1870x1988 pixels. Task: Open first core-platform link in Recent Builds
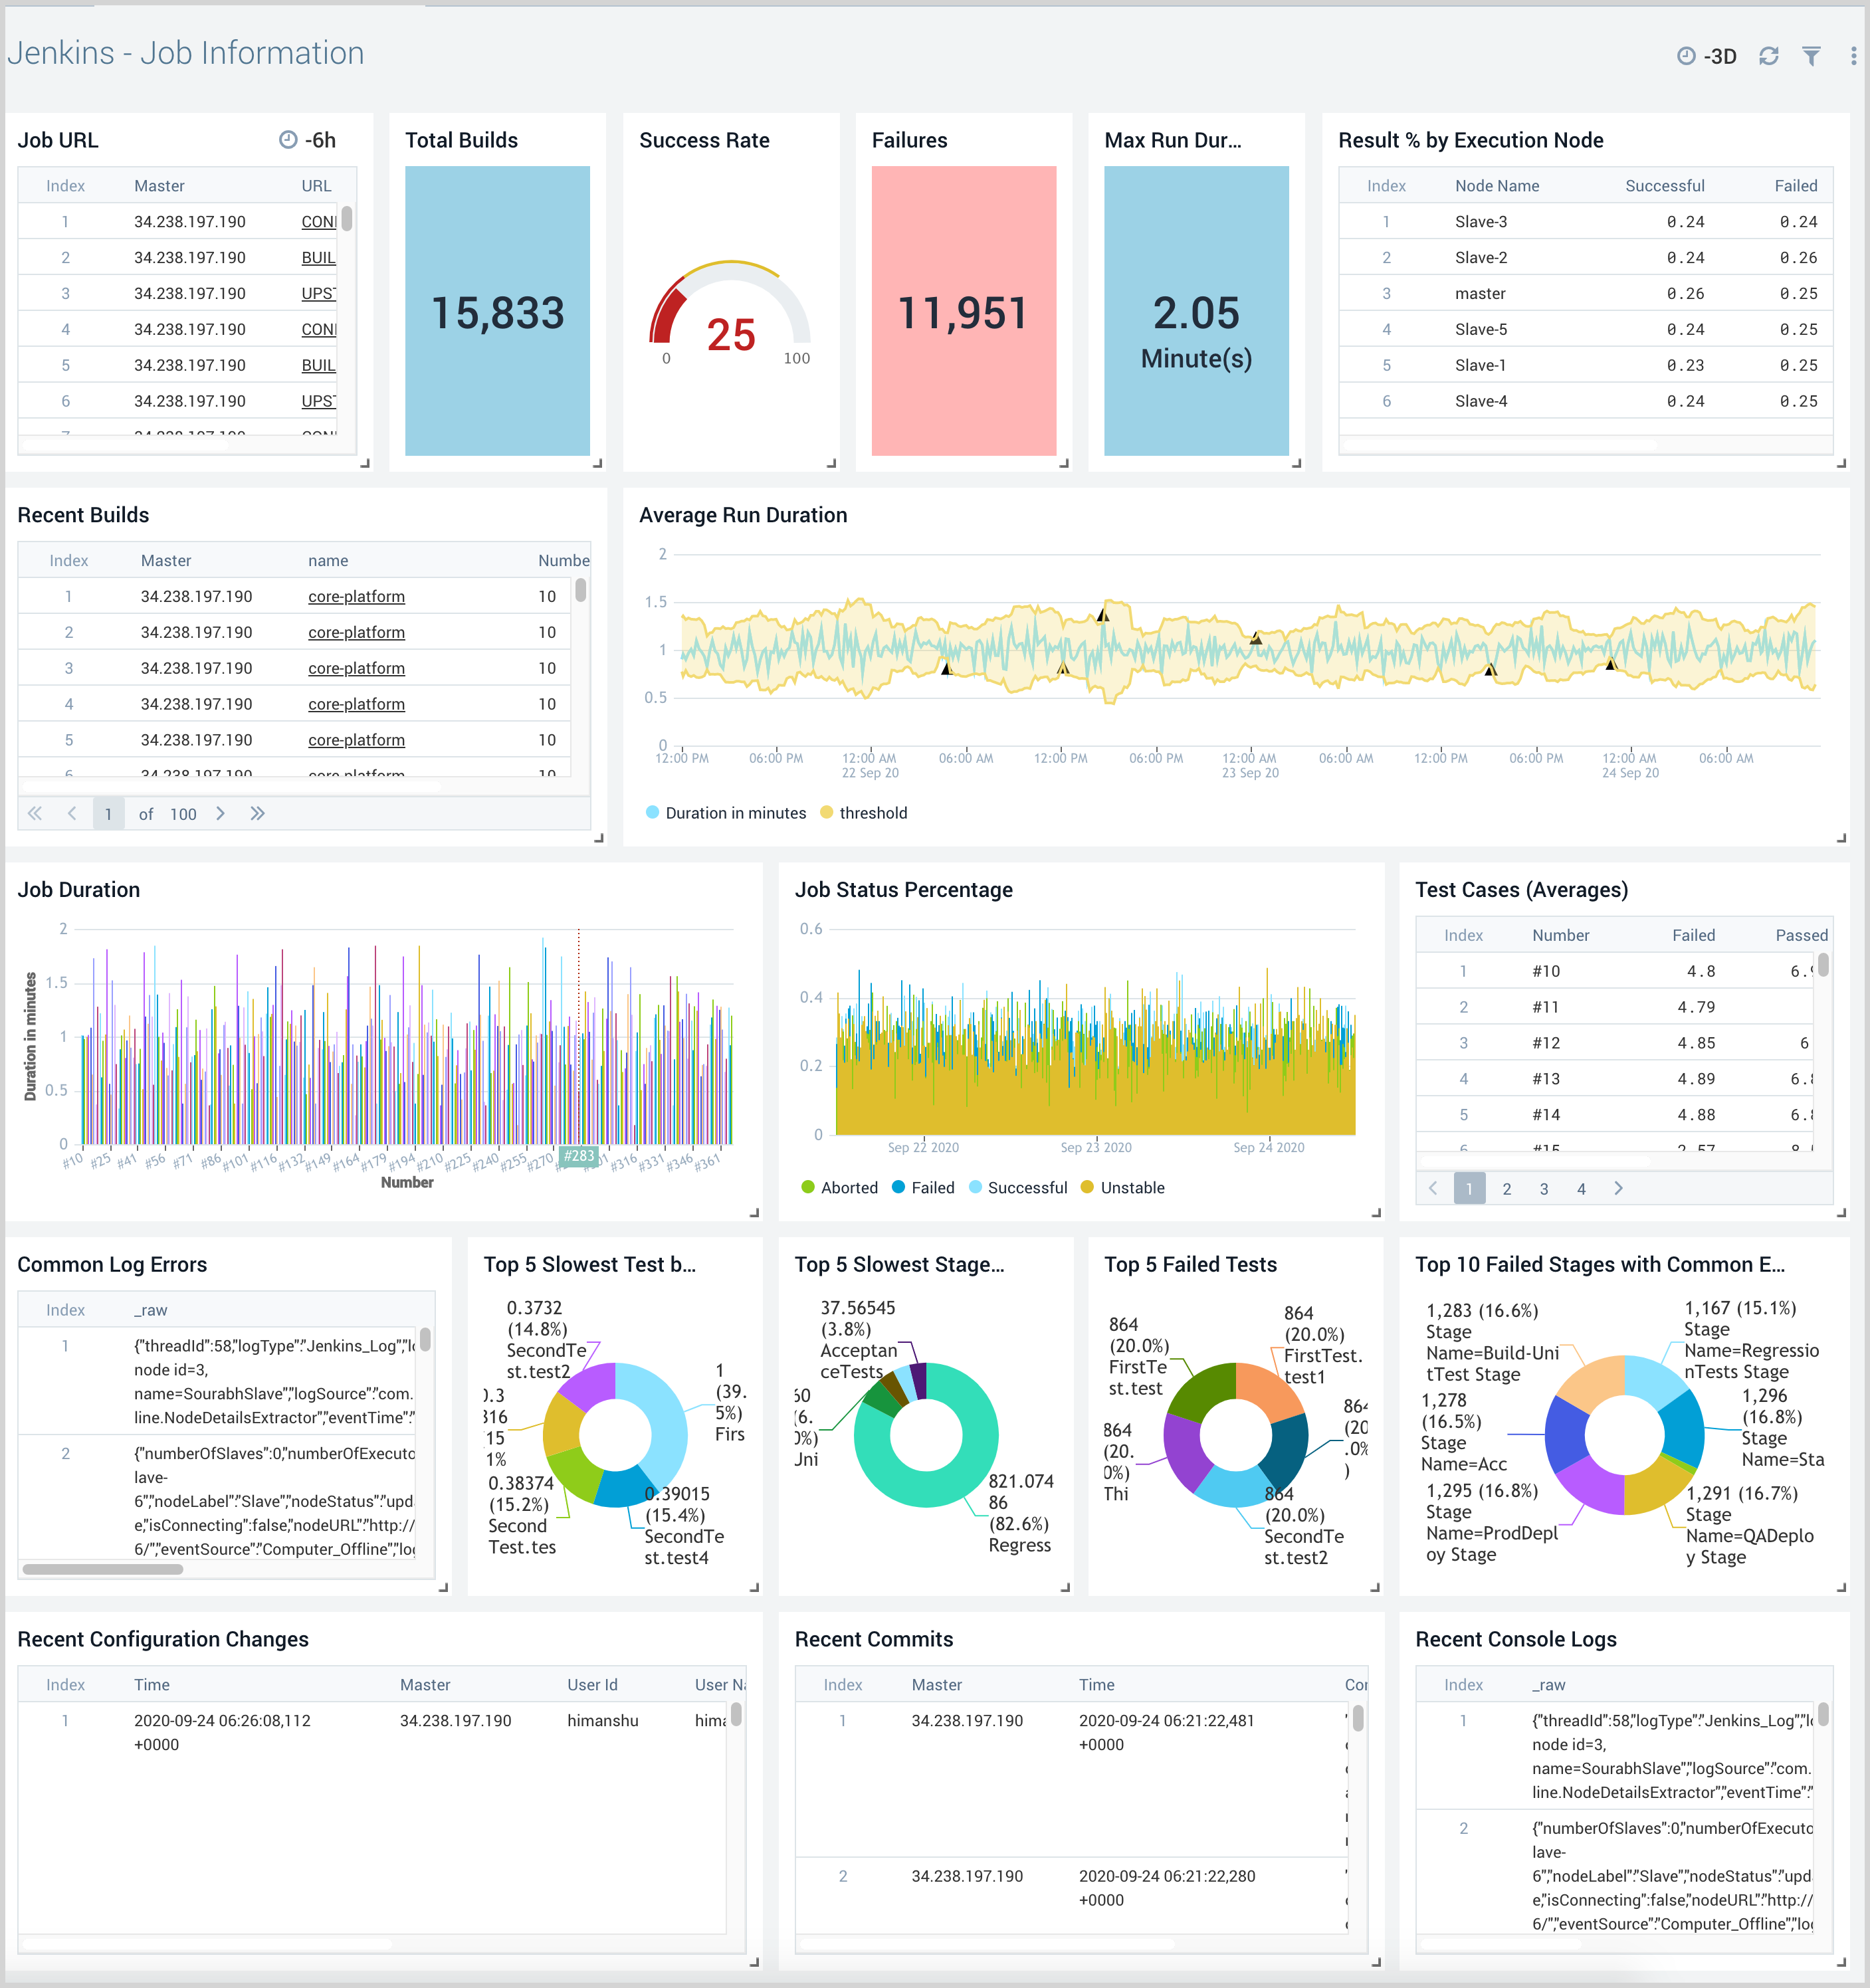coord(356,596)
